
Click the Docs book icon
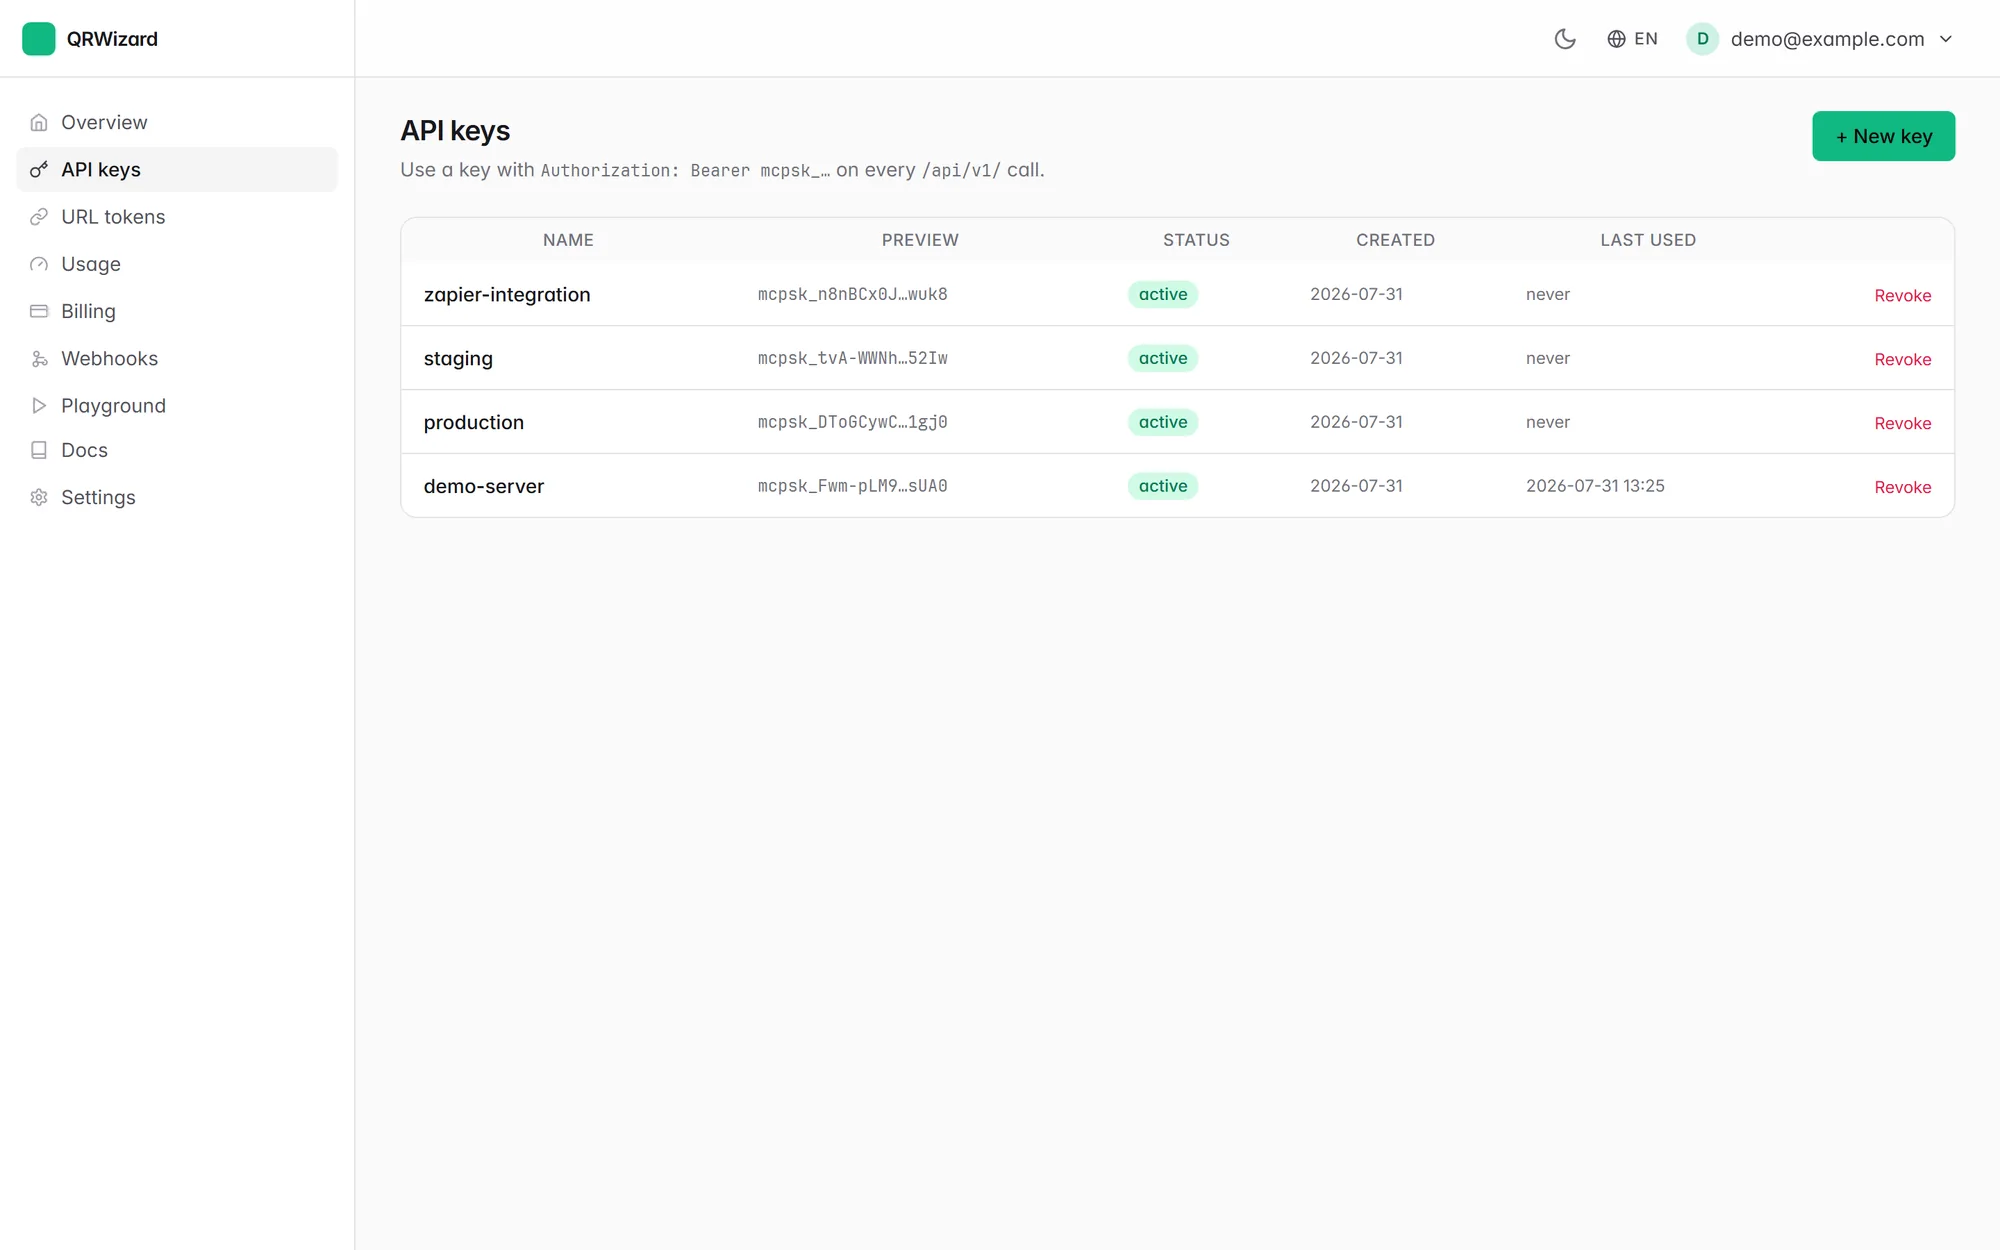pos(39,450)
